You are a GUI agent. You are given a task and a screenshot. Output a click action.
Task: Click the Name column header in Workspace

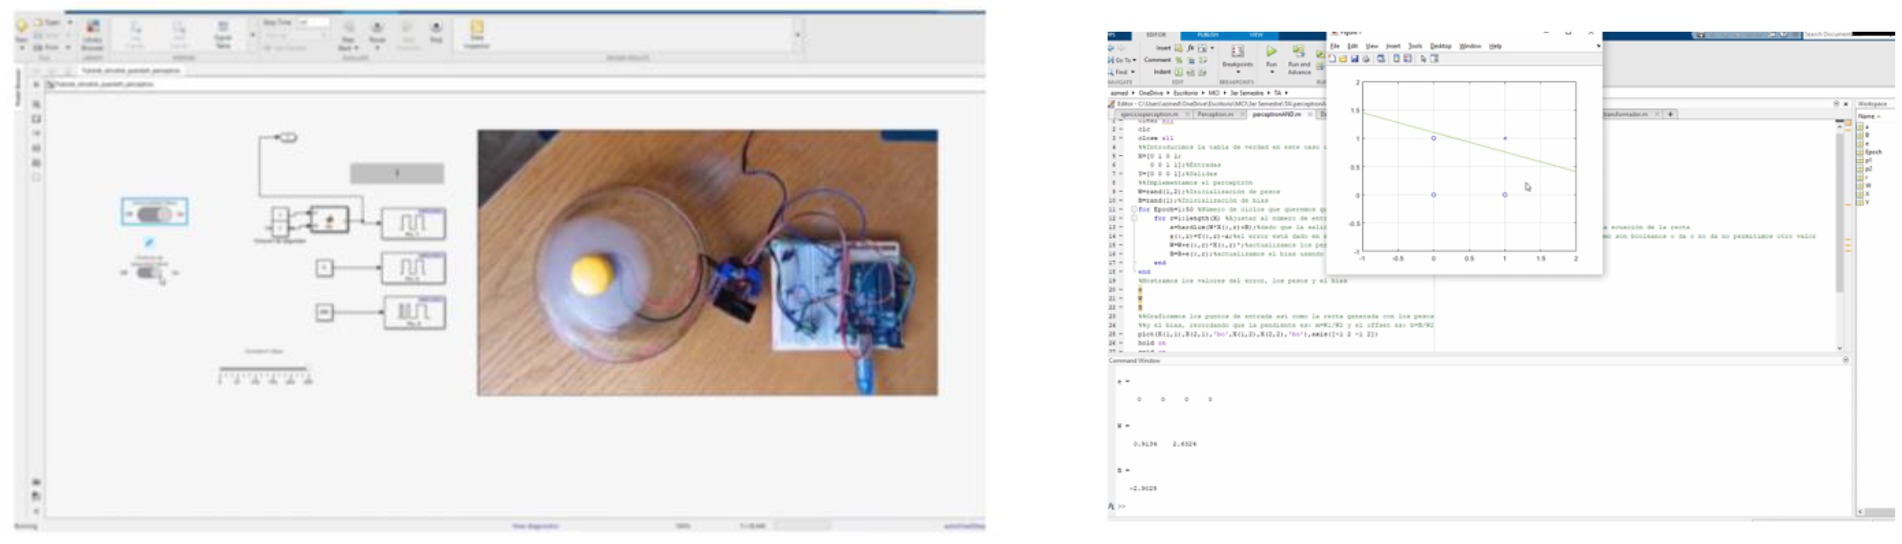[1869, 116]
